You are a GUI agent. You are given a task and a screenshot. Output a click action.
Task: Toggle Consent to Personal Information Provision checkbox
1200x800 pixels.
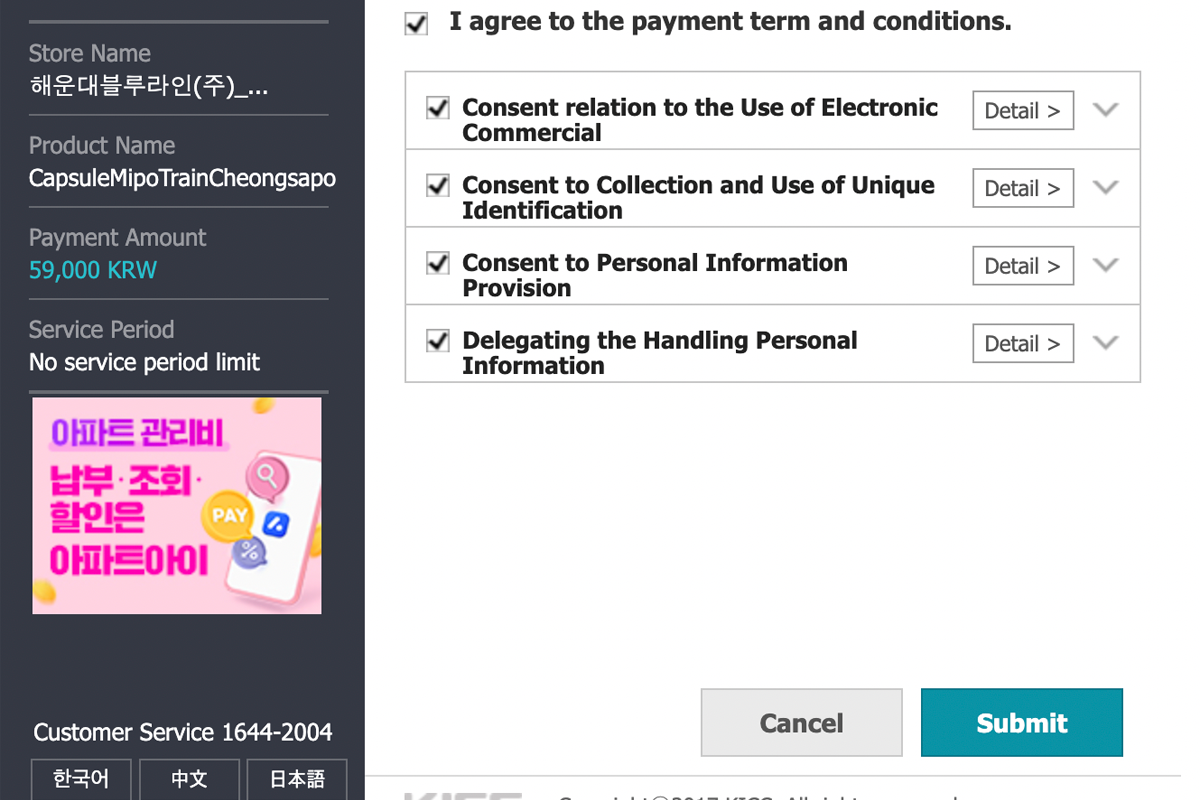click(437, 263)
